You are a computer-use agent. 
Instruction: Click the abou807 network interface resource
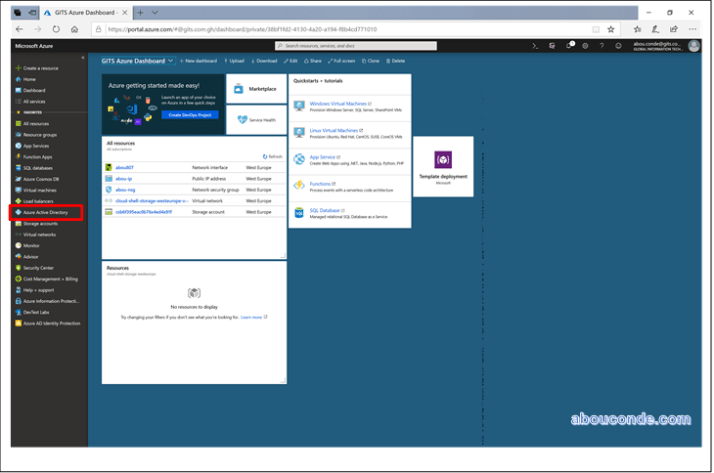pos(124,167)
